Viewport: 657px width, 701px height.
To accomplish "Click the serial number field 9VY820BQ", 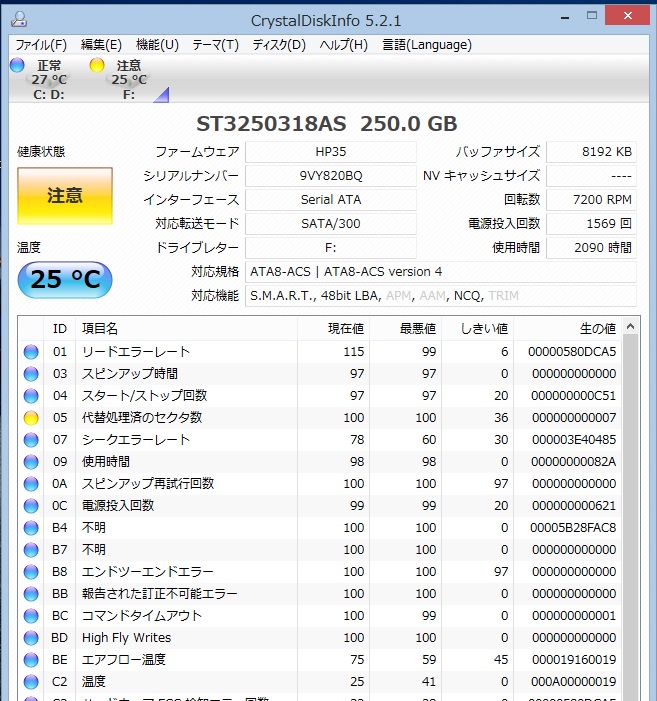I will click(331, 176).
